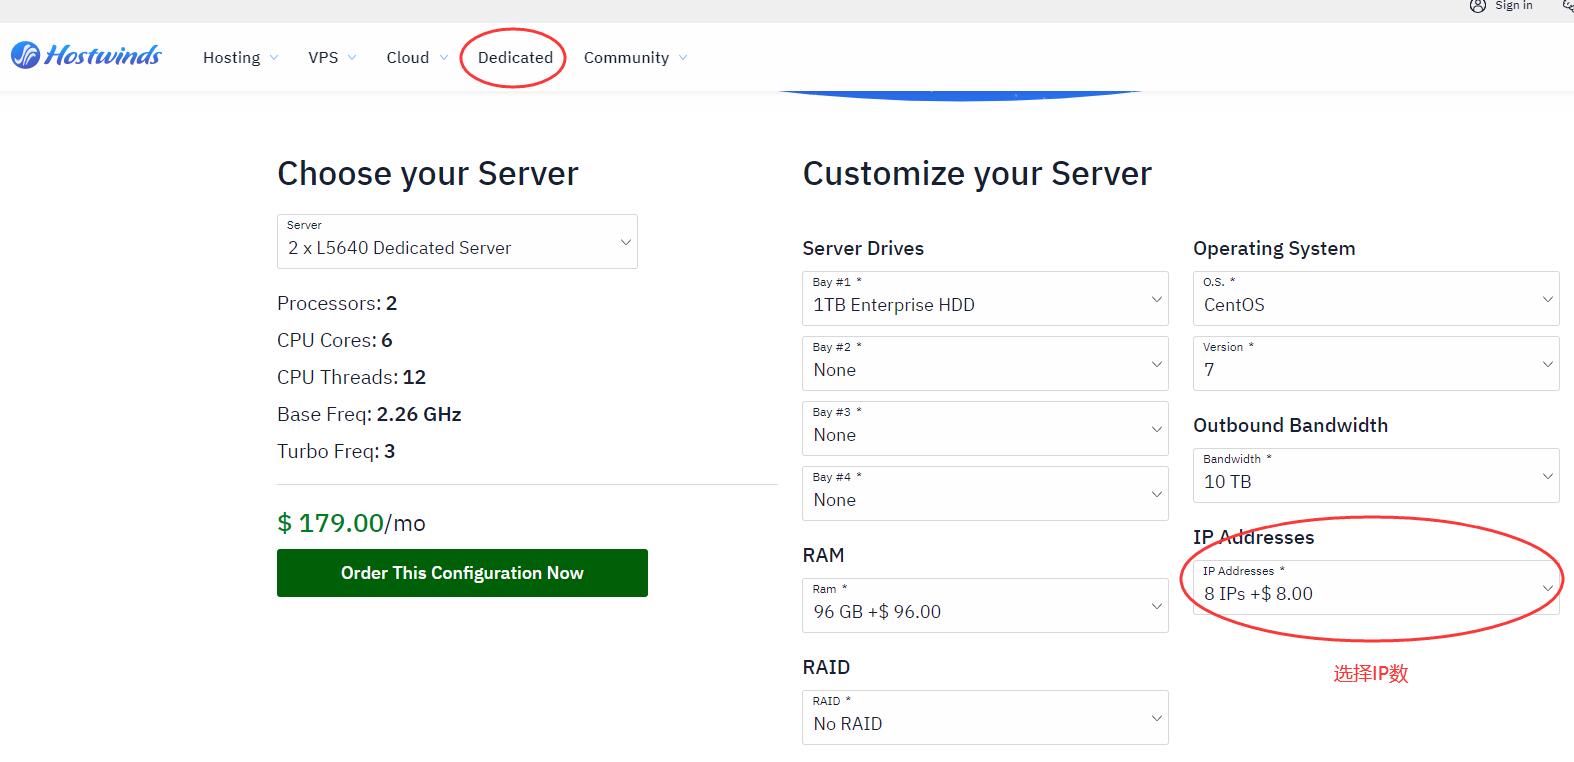Open the Bay #4 drive dropdown
The image size is (1574, 762).
(985, 493)
